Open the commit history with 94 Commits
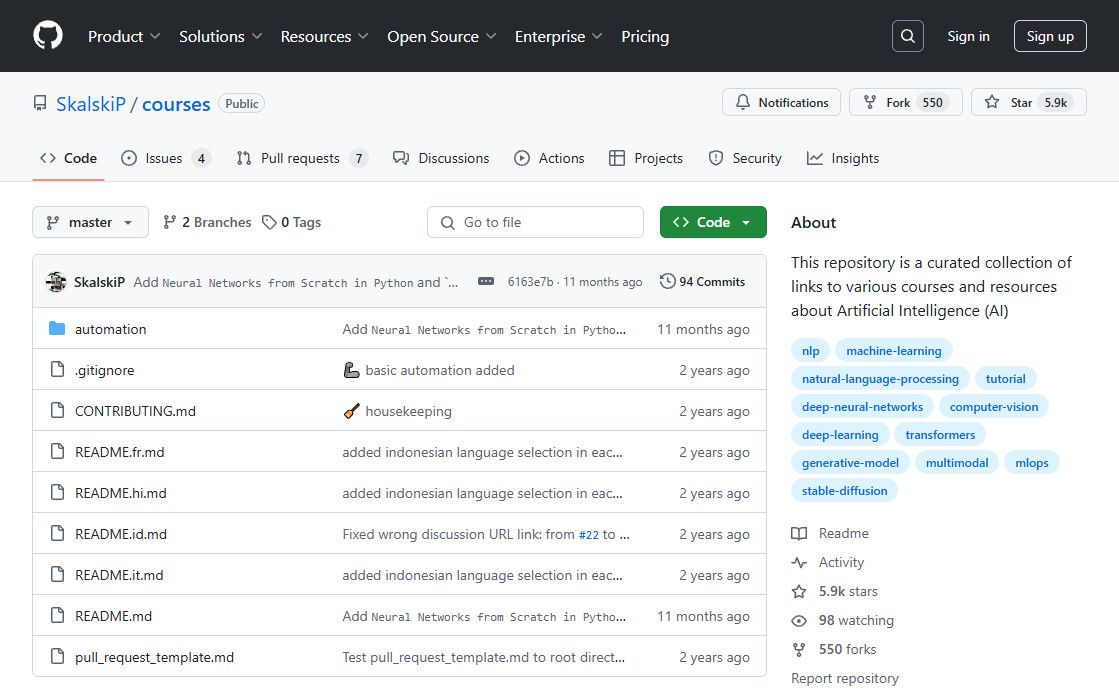The image size is (1119, 690). click(x=702, y=282)
